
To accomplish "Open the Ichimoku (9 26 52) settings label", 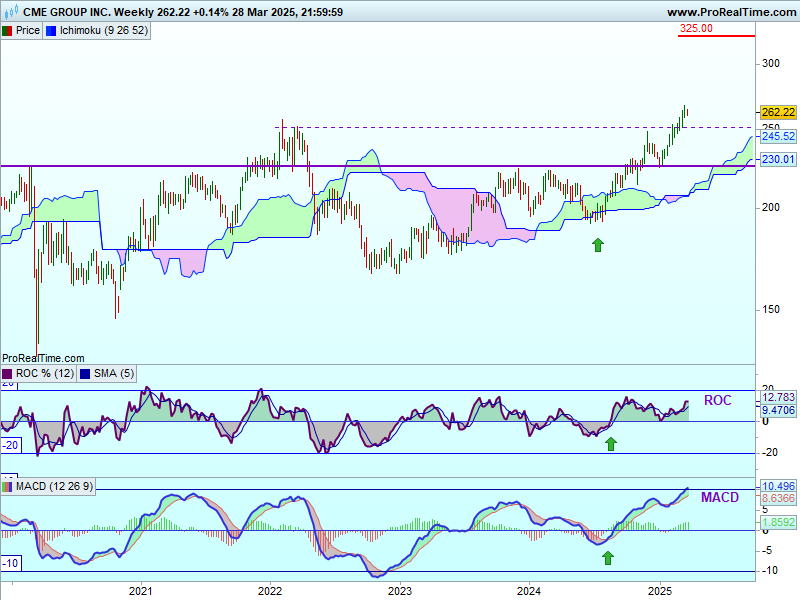I will 104,30.
